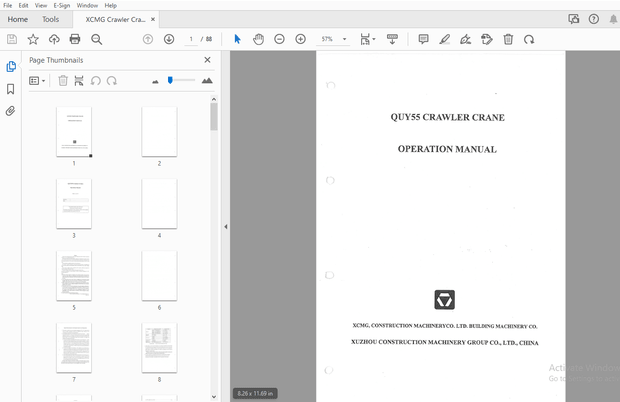This screenshot has height=402, width=620.
Task: Open the zoom level dropdown arrow
Action: pyautogui.click(x=344, y=39)
